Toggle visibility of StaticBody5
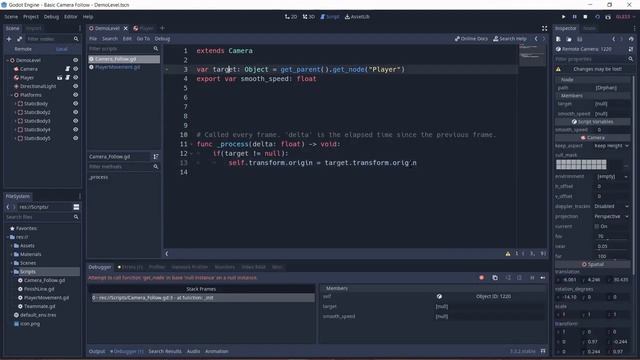 [76, 138]
